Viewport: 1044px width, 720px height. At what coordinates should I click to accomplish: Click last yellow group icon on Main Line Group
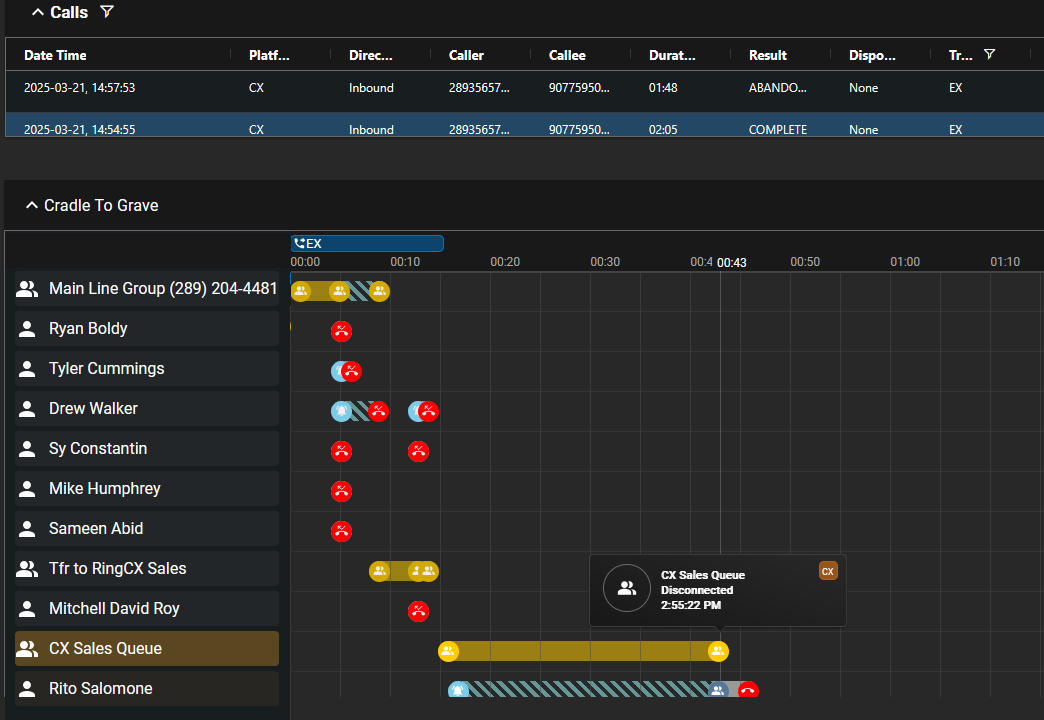click(x=380, y=291)
